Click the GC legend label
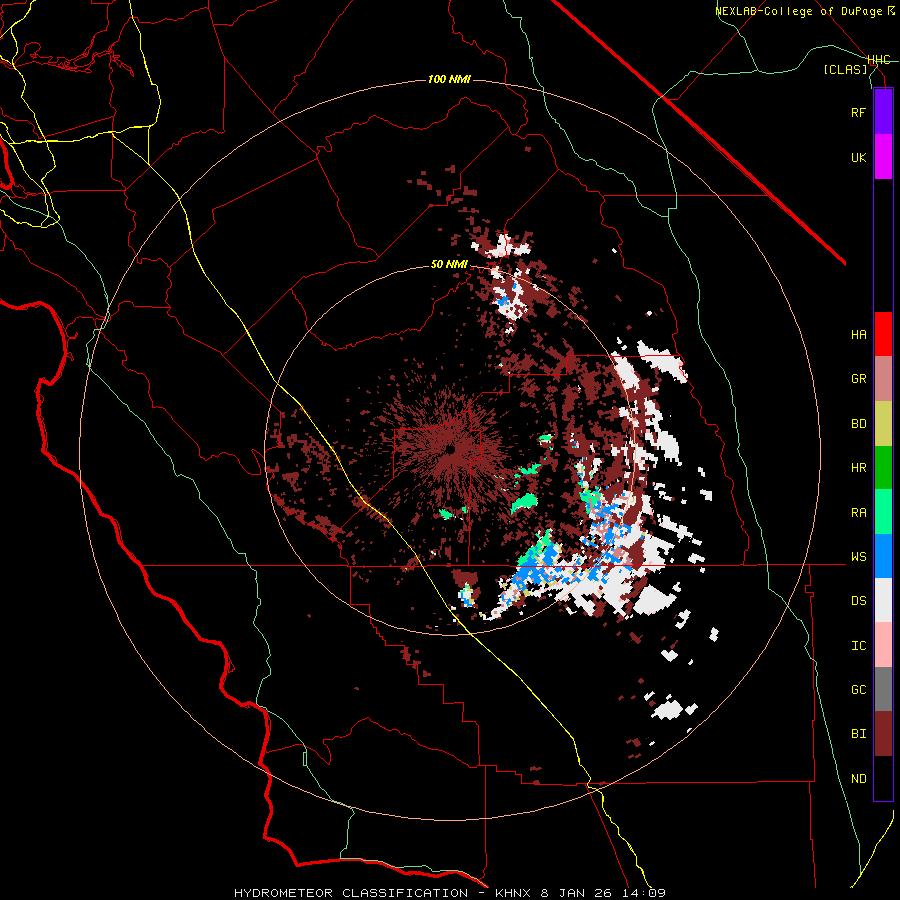900x900 pixels. click(858, 690)
